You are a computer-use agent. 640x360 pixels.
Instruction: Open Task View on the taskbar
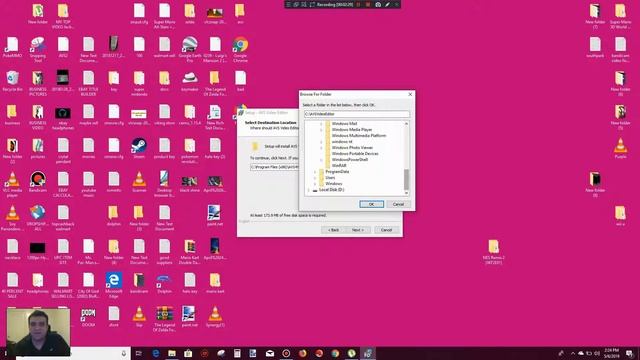139,353
